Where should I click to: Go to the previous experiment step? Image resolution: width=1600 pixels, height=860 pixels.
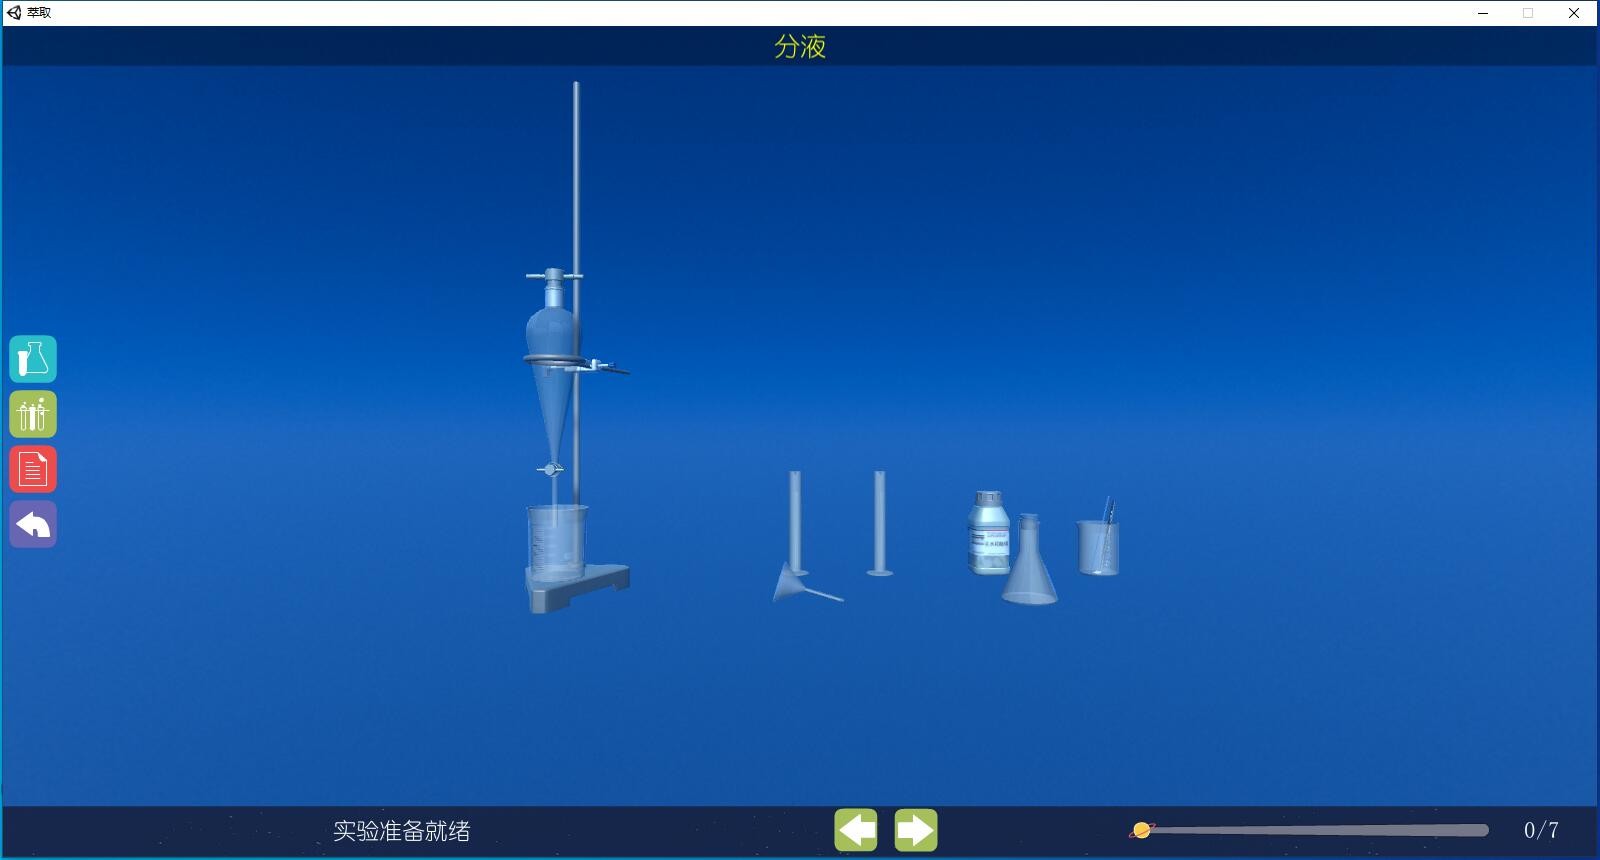(856, 830)
